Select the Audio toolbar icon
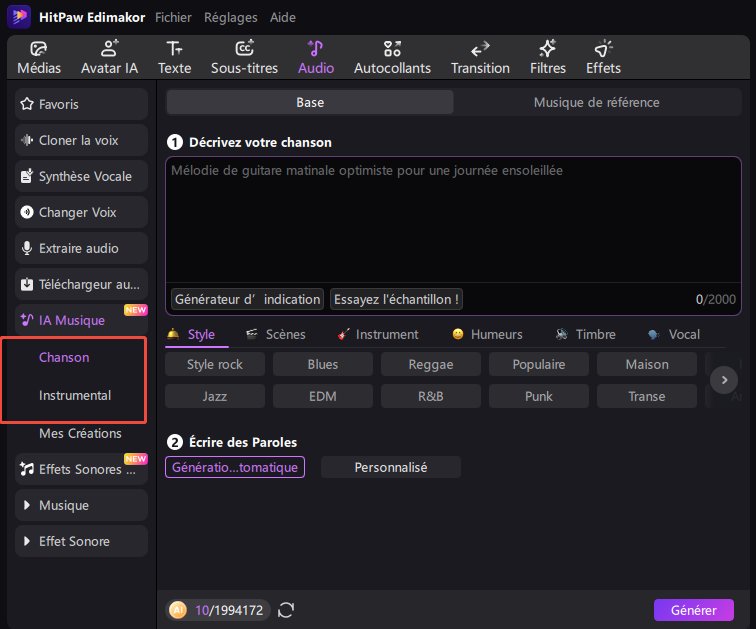The image size is (756, 629). pos(316,49)
